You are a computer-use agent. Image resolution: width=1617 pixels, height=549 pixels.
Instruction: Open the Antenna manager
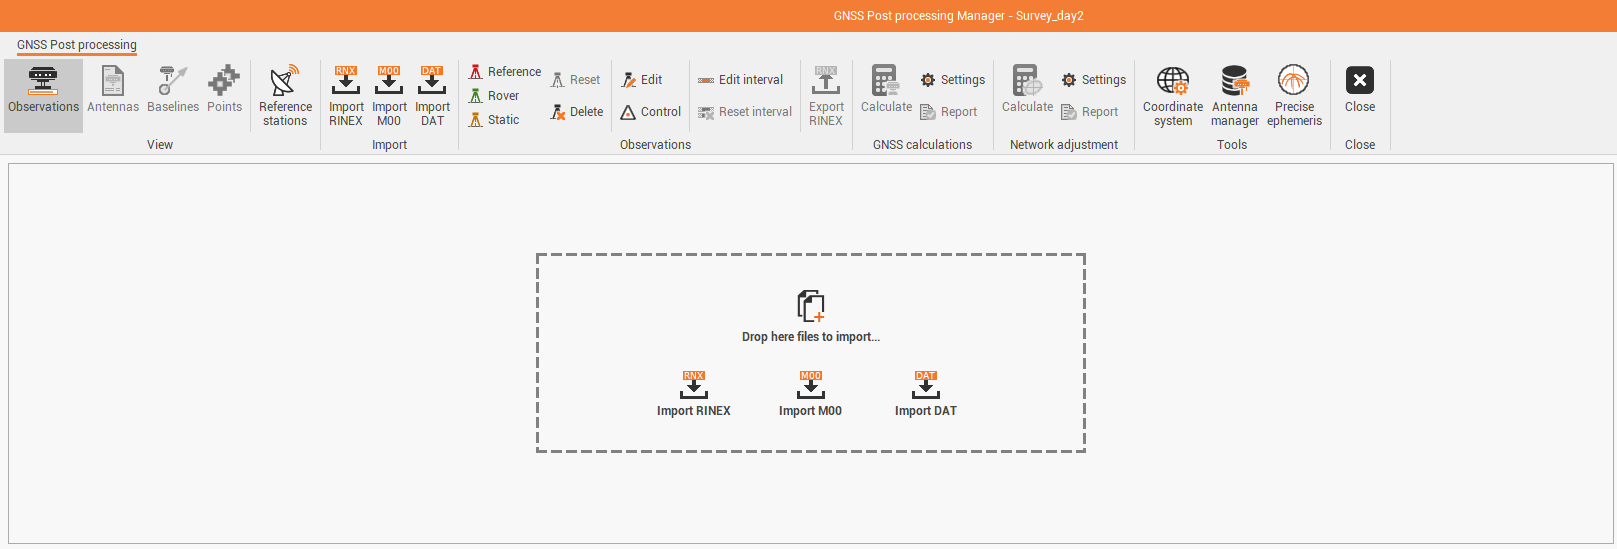tap(1234, 95)
